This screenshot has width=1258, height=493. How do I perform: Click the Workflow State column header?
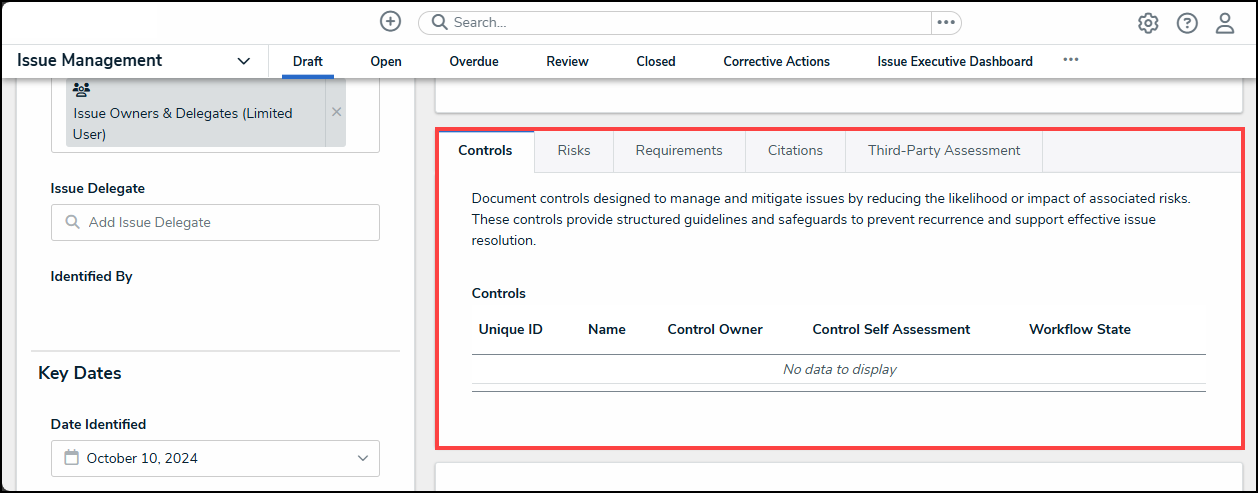1080,329
